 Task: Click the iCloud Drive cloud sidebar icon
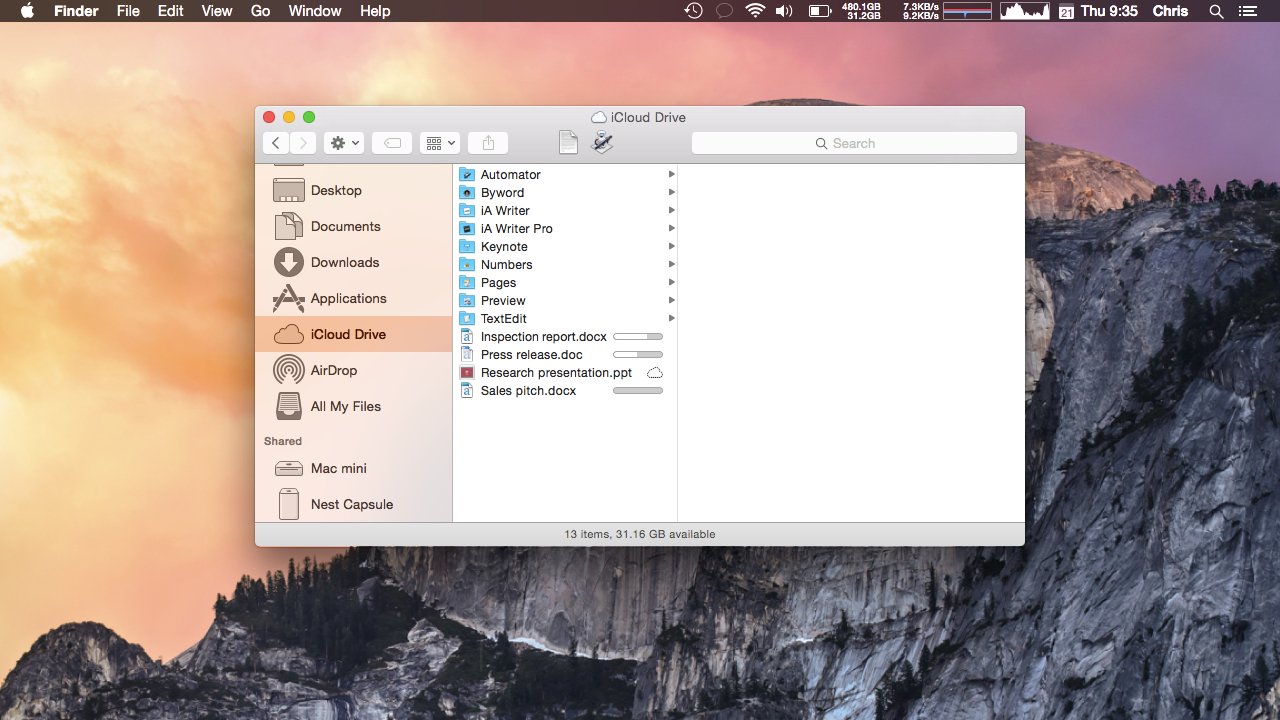point(289,334)
